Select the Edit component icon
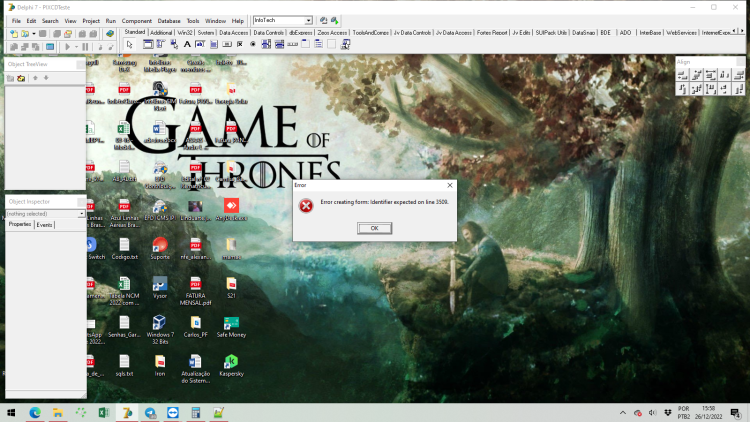Screen dimensions: 750x422 click(x=200, y=44)
